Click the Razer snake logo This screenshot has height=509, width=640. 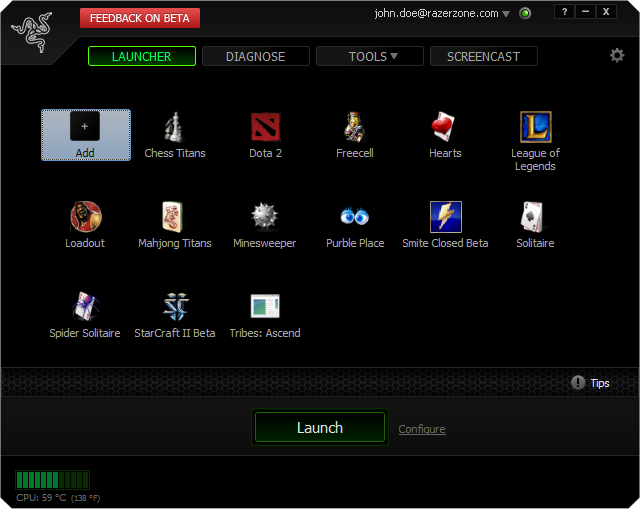pyautogui.click(x=32, y=32)
